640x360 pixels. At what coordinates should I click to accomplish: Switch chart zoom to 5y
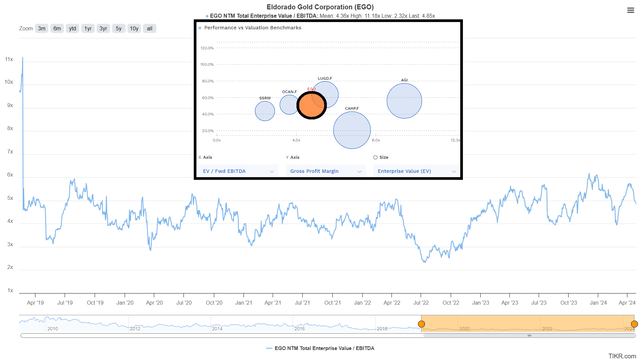point(119,29)
